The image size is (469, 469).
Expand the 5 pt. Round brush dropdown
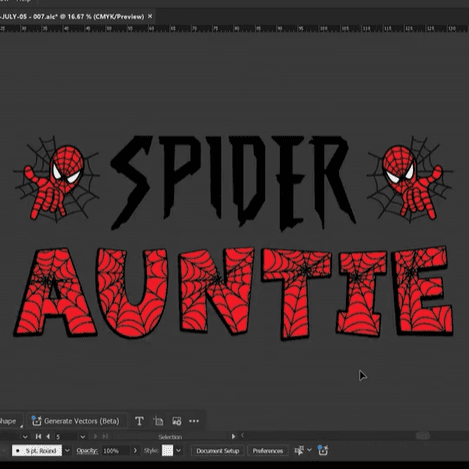pos(67,451)
